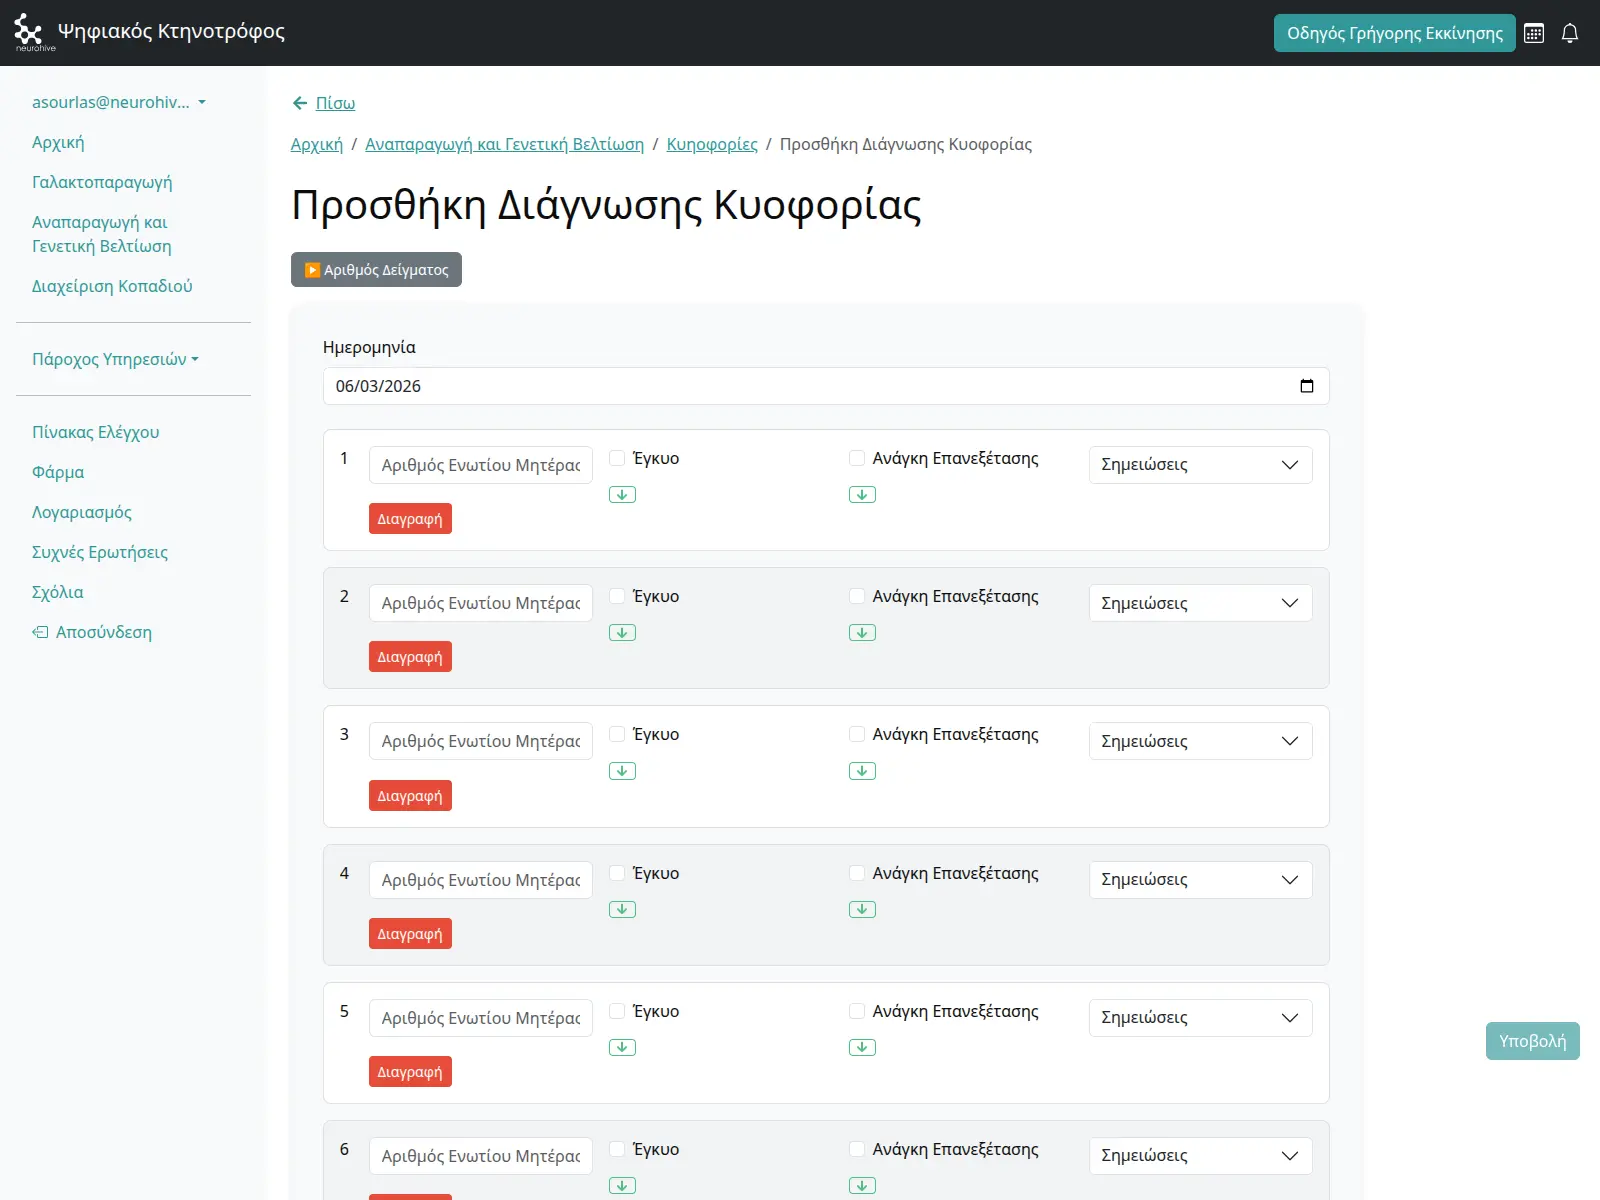Open Διαχείριση Κοπαδιού in the sidebar
This screenshot has height=1200, width=1600.
(112, 286)
